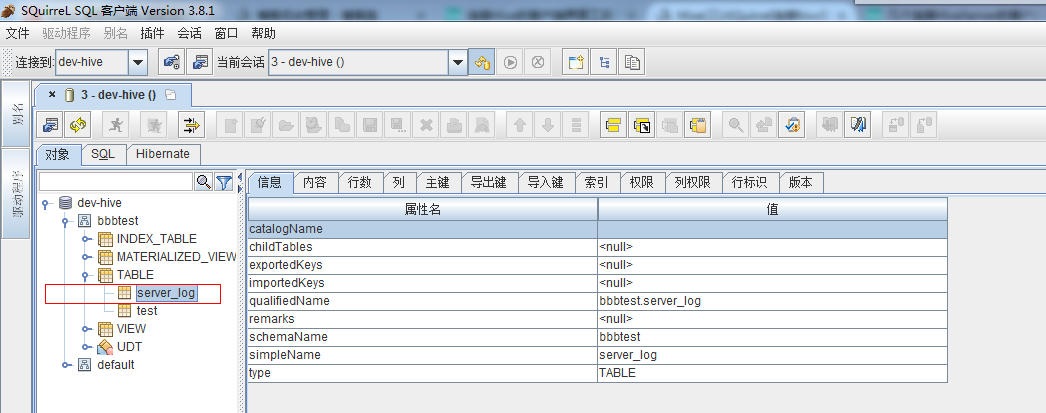The width and height of the screenshot is (1046, 413).
Task: Click the new window star icon in top toolbar
Action: pos(576,63)
